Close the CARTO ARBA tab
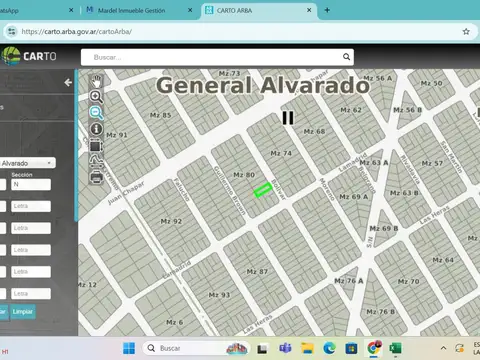This screenshot has width=480, height=360. tap(309, 10)
